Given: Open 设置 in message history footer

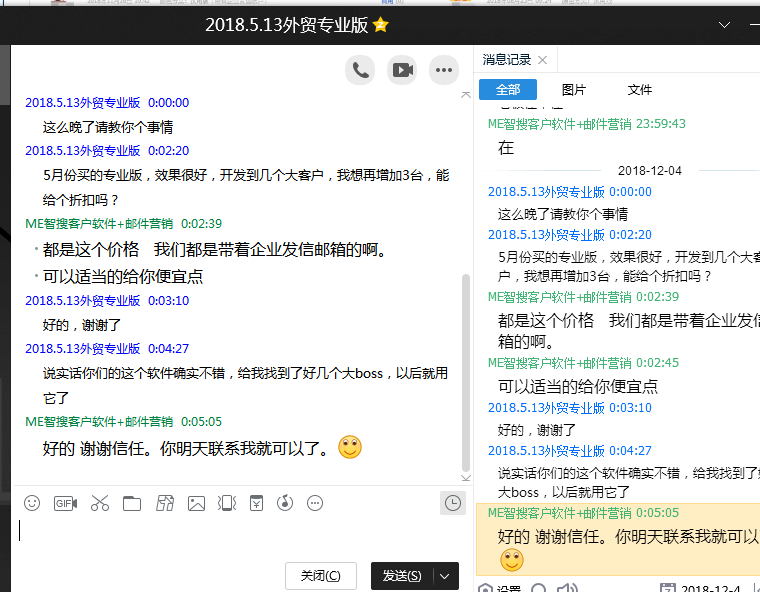Looking at the screenshot, I should point(499,588).
